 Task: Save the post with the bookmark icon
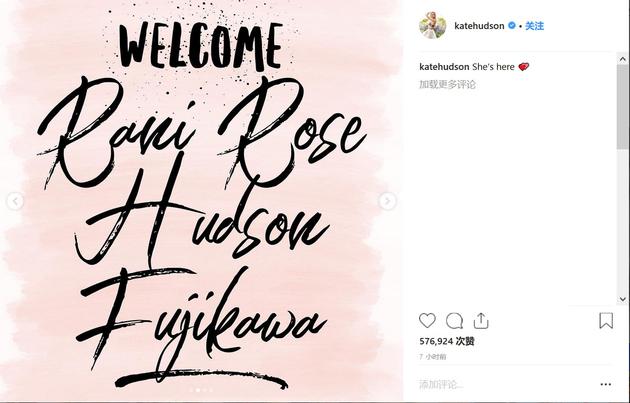pyautogui.click(x=606, y=321)
